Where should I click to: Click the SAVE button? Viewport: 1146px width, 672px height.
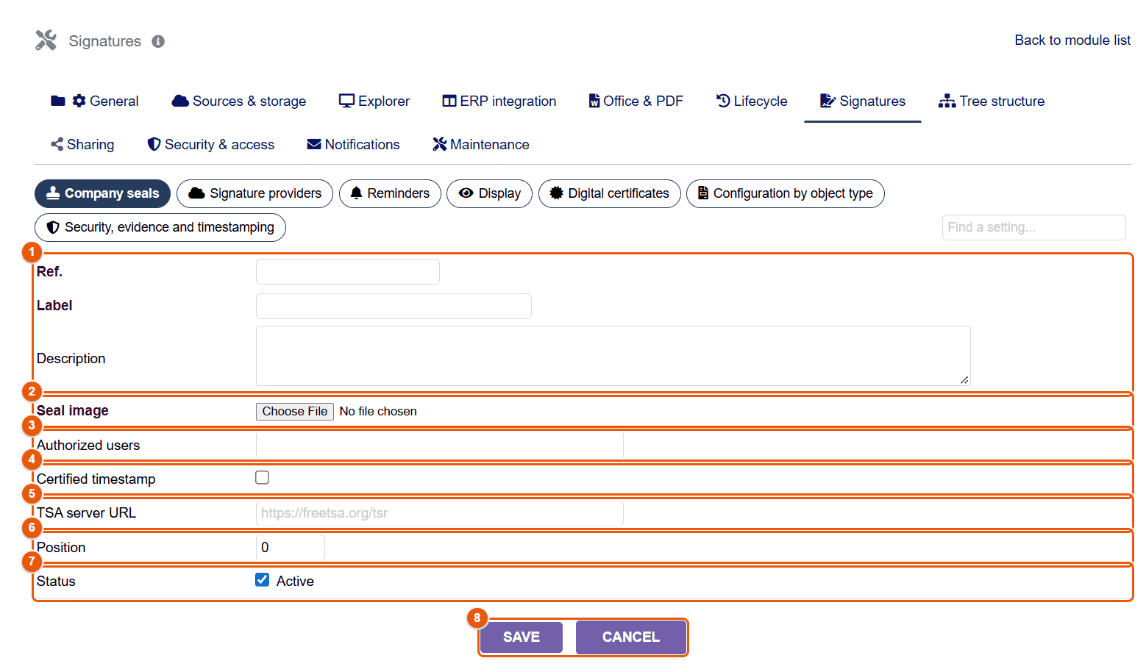tap(522, 637)
